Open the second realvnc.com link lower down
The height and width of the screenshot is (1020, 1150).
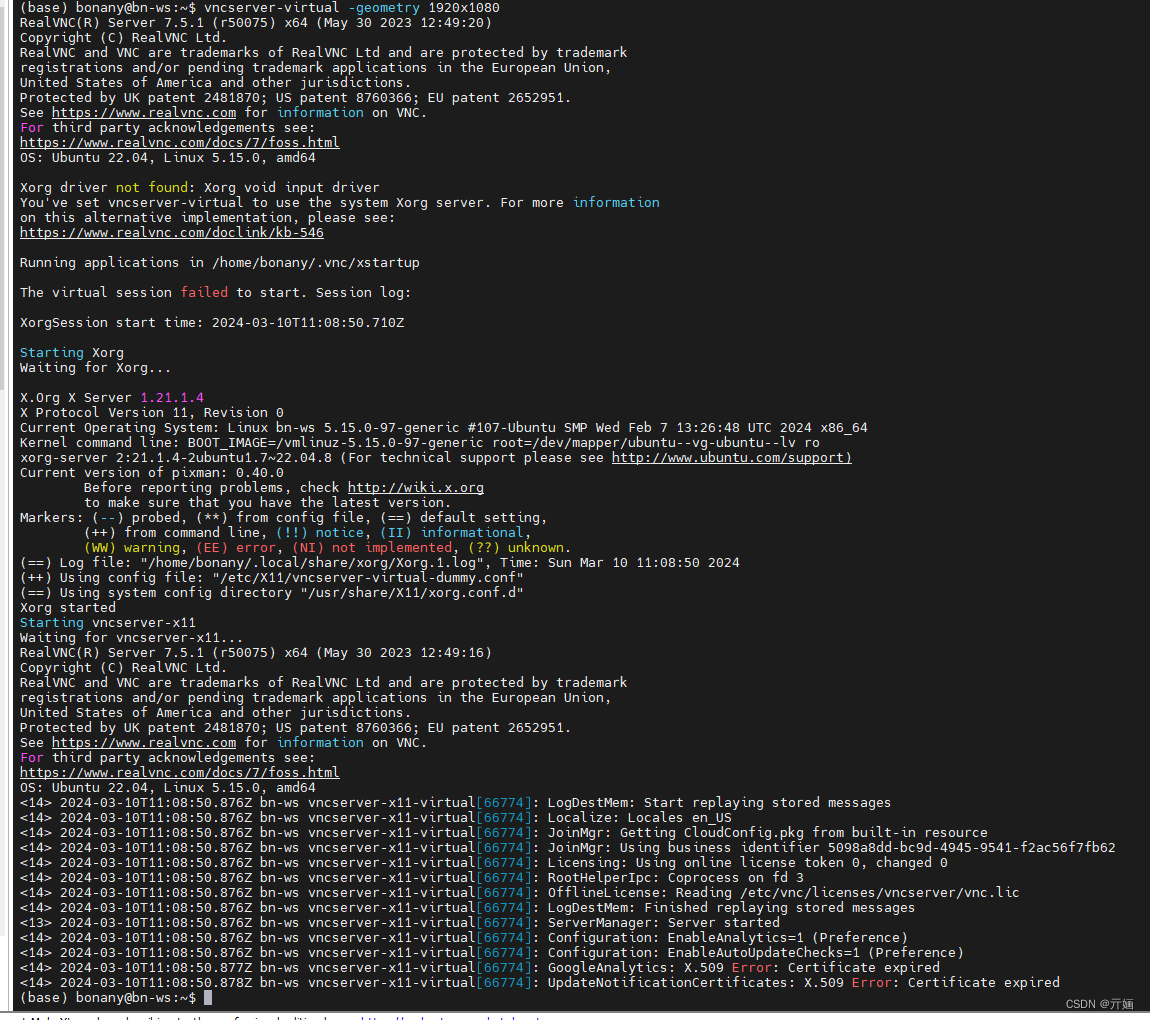(143, 742)
